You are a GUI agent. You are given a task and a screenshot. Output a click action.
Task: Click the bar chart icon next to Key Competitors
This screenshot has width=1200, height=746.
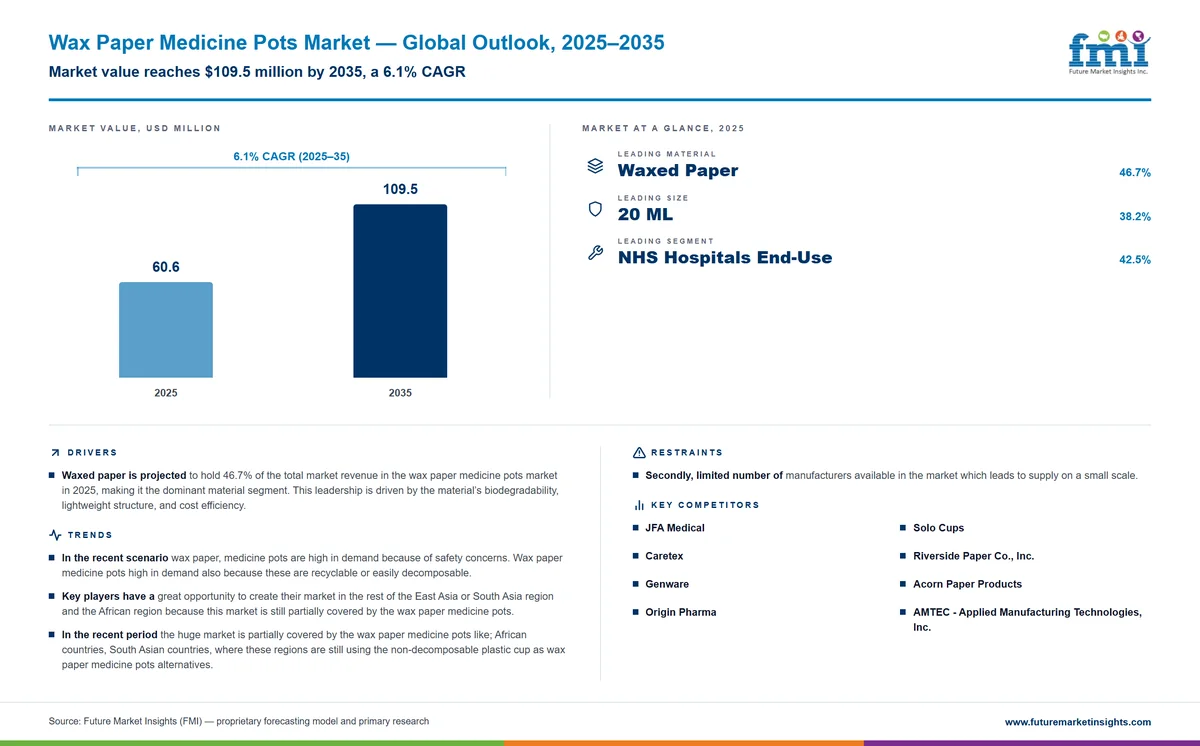[639, 505]
